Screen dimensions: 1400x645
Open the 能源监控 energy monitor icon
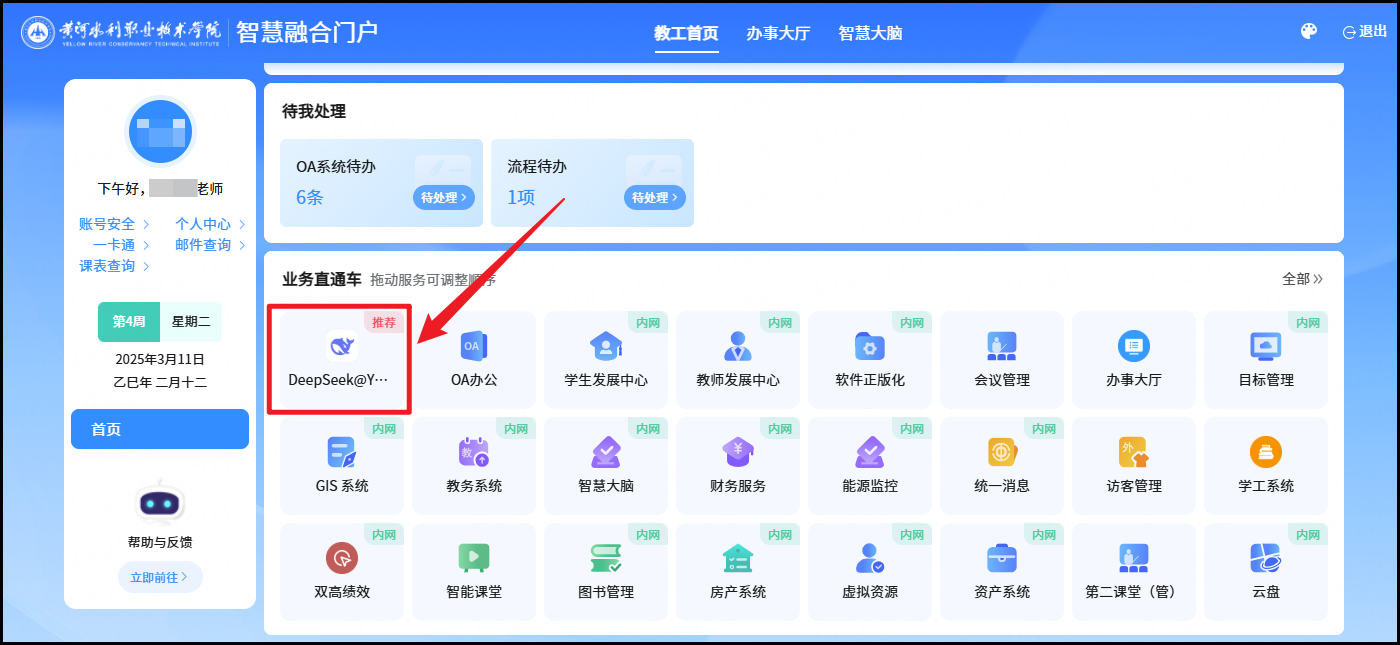869,453
